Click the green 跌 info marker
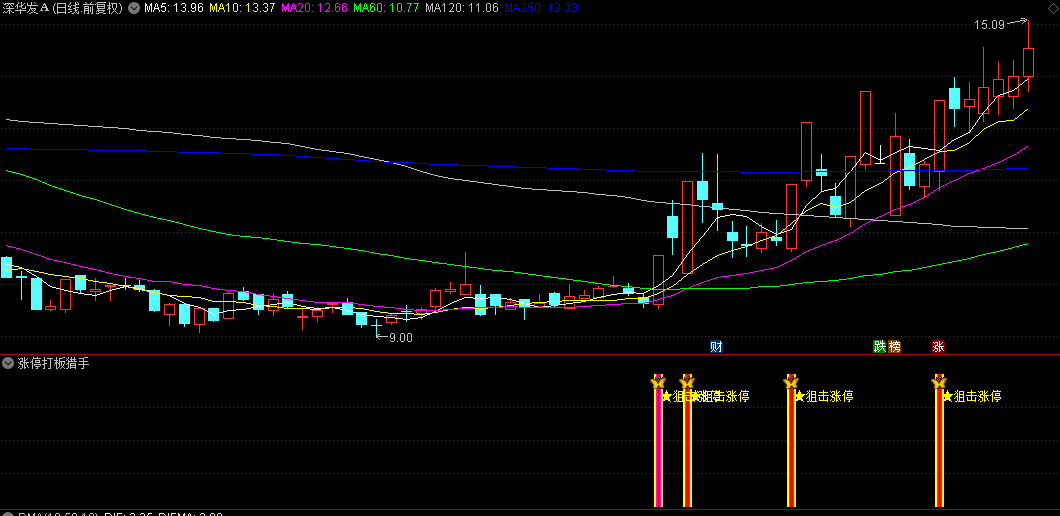The width and height of the screenshot is (1060, 516). point(880,347)
